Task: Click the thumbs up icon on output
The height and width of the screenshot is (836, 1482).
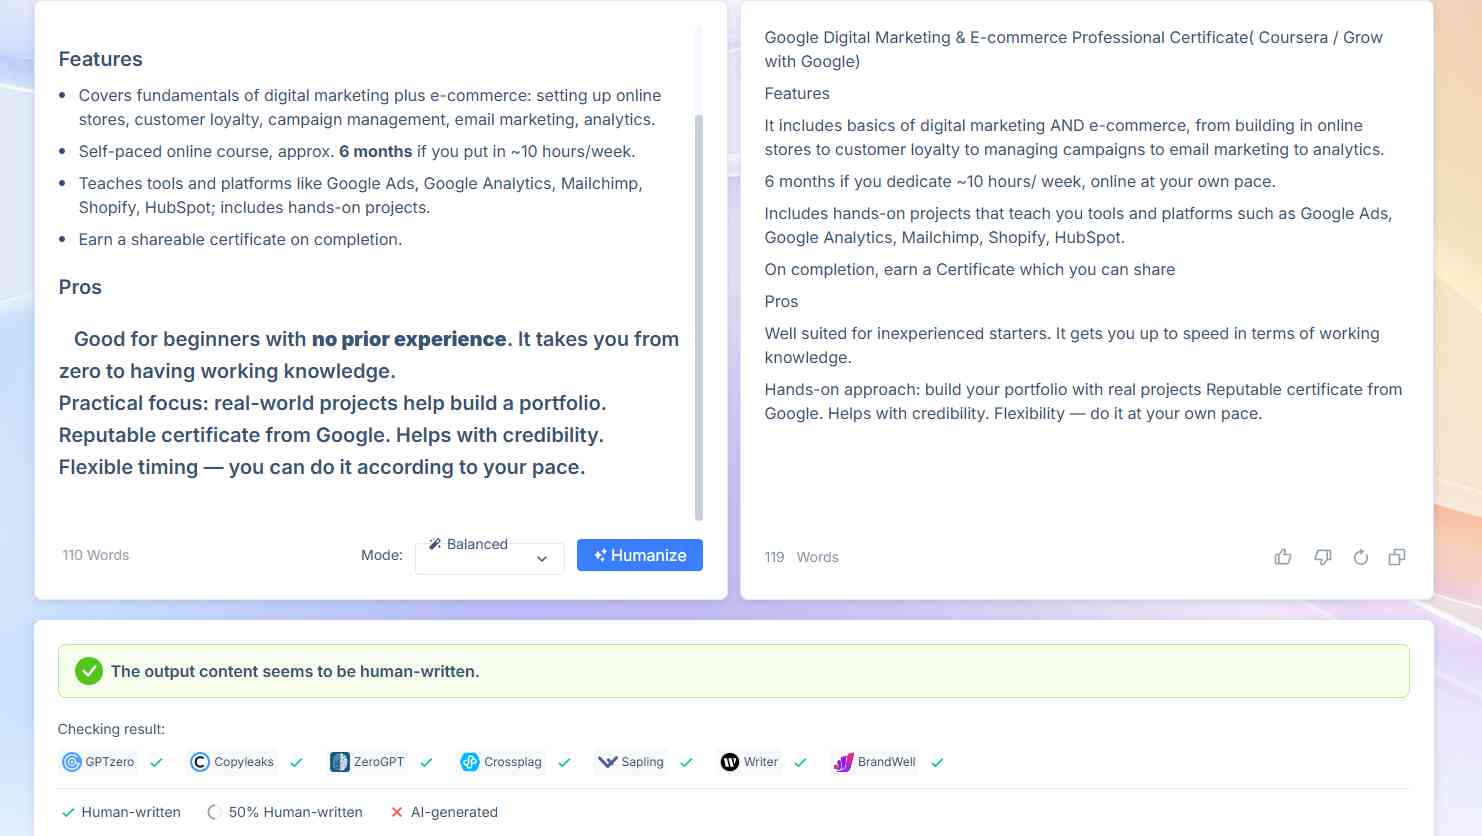Action: coord(1283,557)
